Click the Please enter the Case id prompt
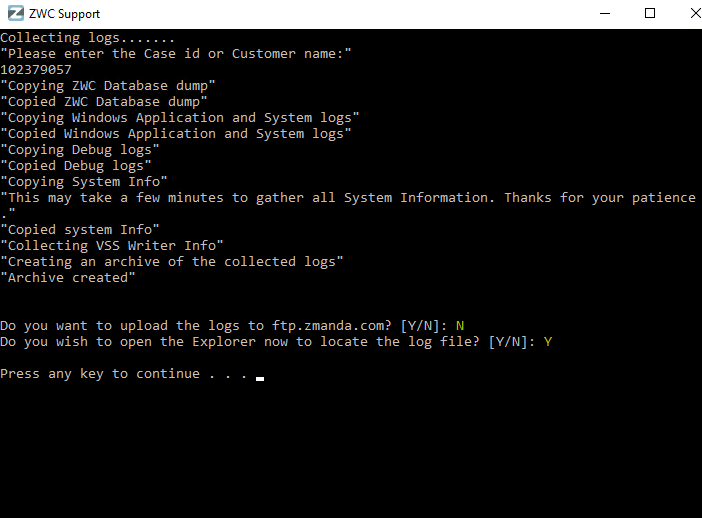This screenshot has height=518, width=702. pyautogui.click(x=176, y=54)
